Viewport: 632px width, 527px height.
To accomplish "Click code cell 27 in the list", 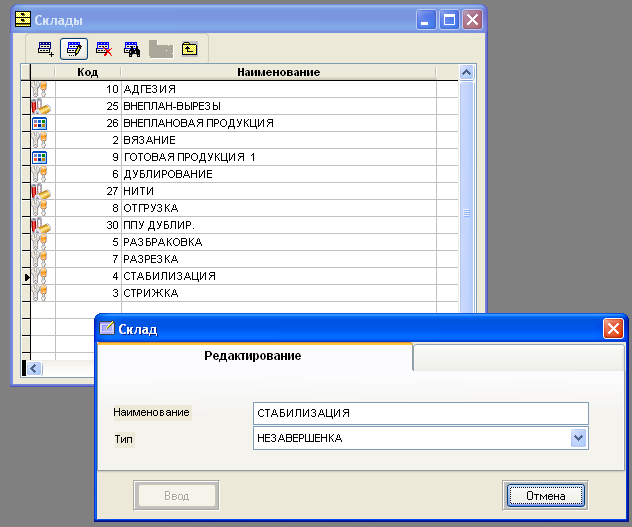I will (88, 191).
